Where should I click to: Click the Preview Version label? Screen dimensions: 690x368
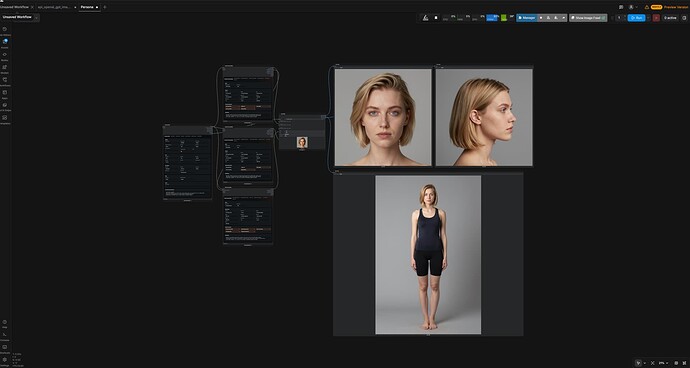pyautogui.click(x=676, y=7)
